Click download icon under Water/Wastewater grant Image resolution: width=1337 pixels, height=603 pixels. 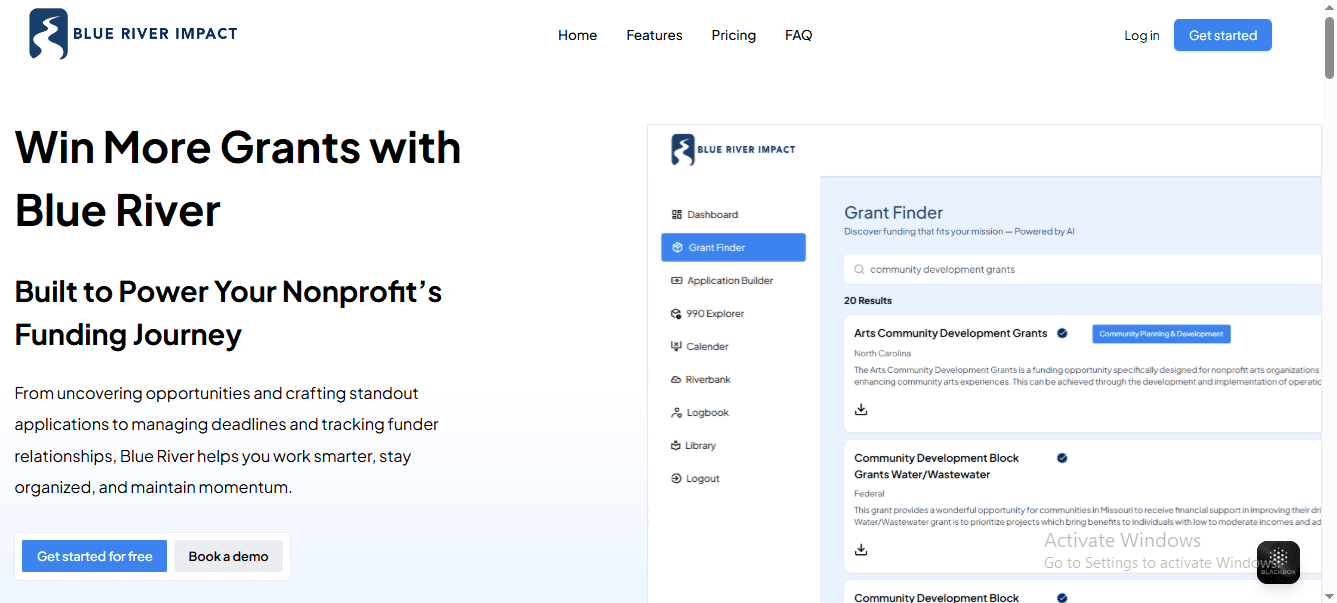[861, 549]
